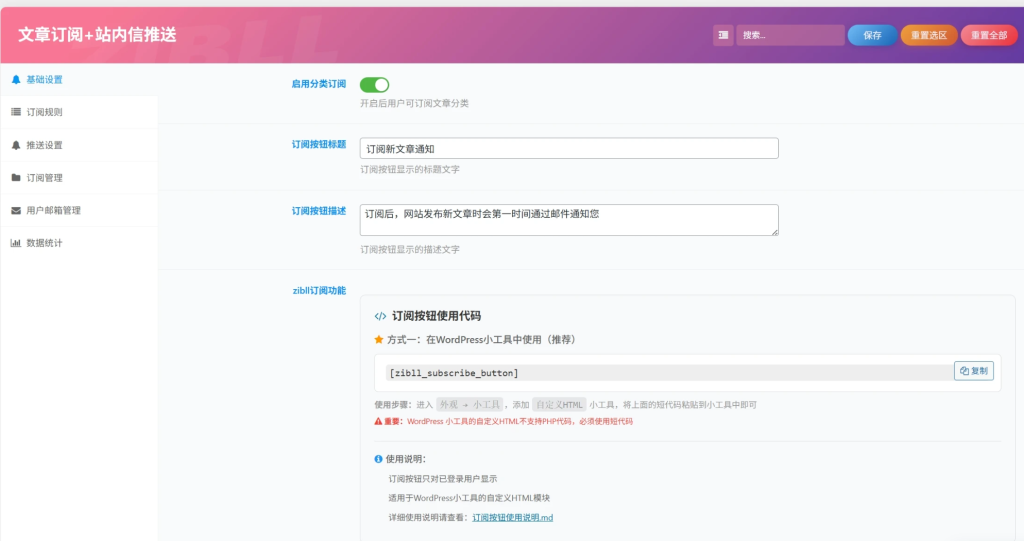The height and width of the screenshot is (541, 1024).
Task: Open the 订阅管理 tab
Action: [79, 178]
